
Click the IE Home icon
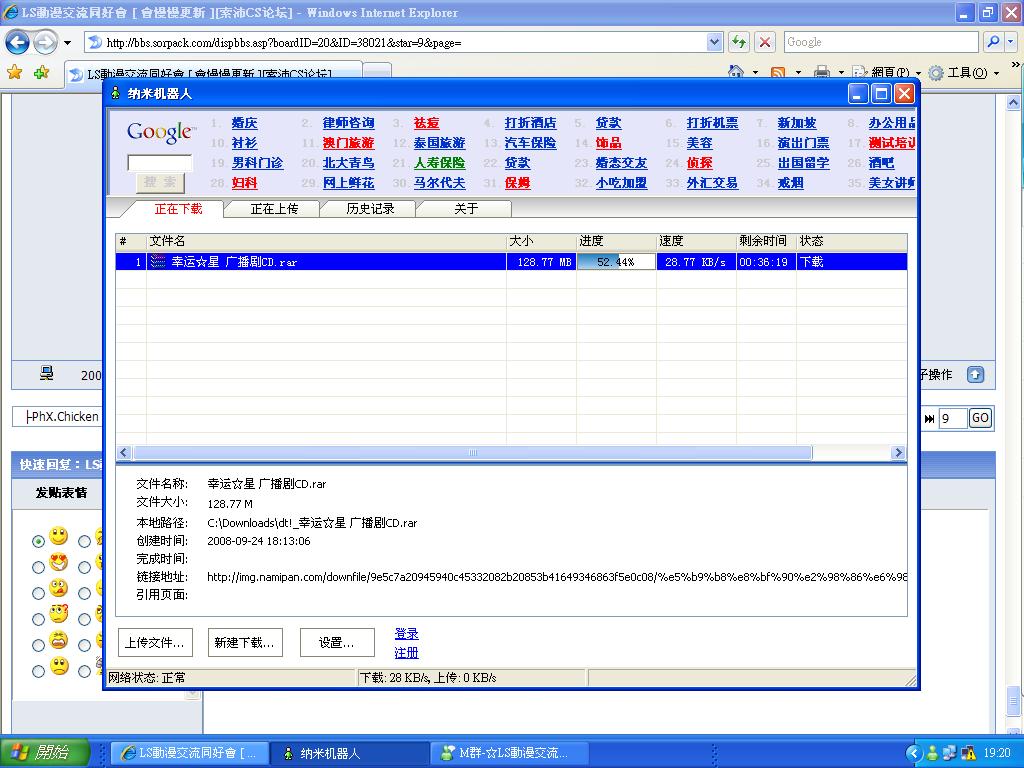736,72
